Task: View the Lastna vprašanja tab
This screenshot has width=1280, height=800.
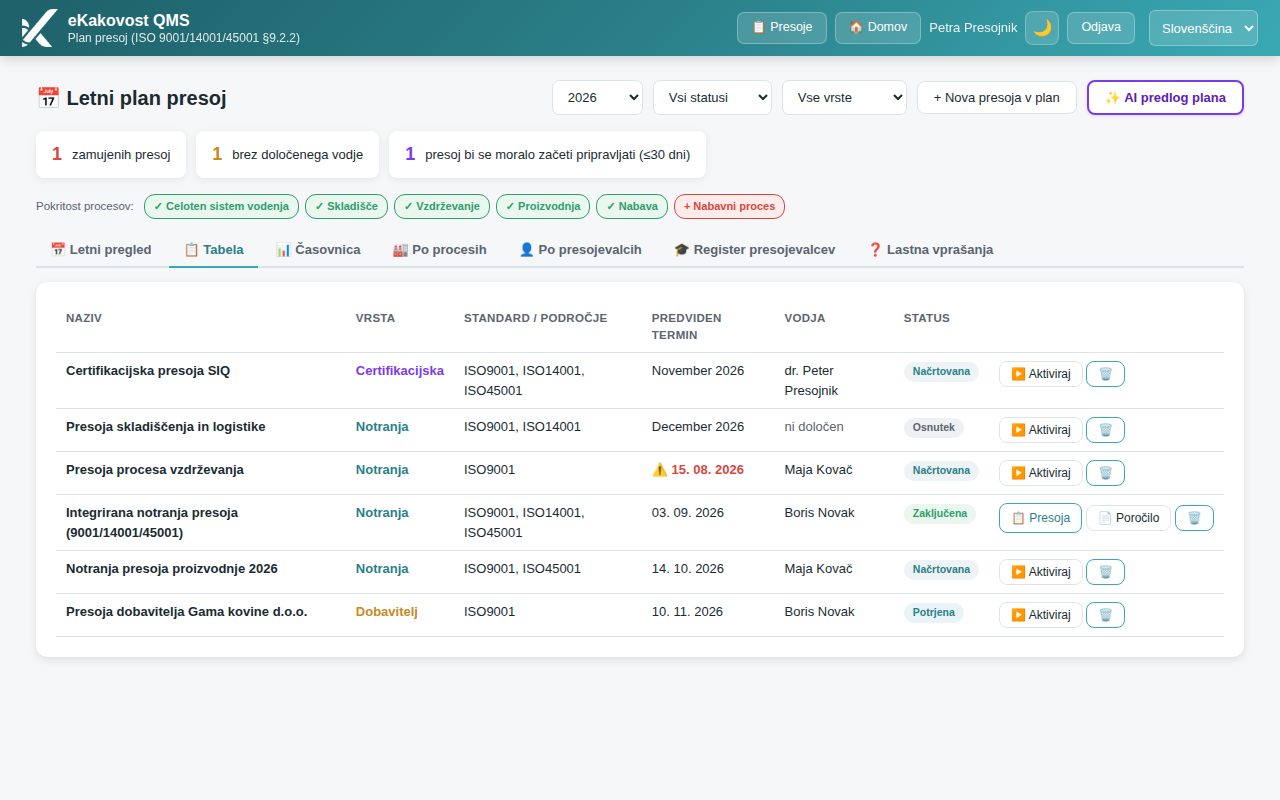Action: (930, 250)
